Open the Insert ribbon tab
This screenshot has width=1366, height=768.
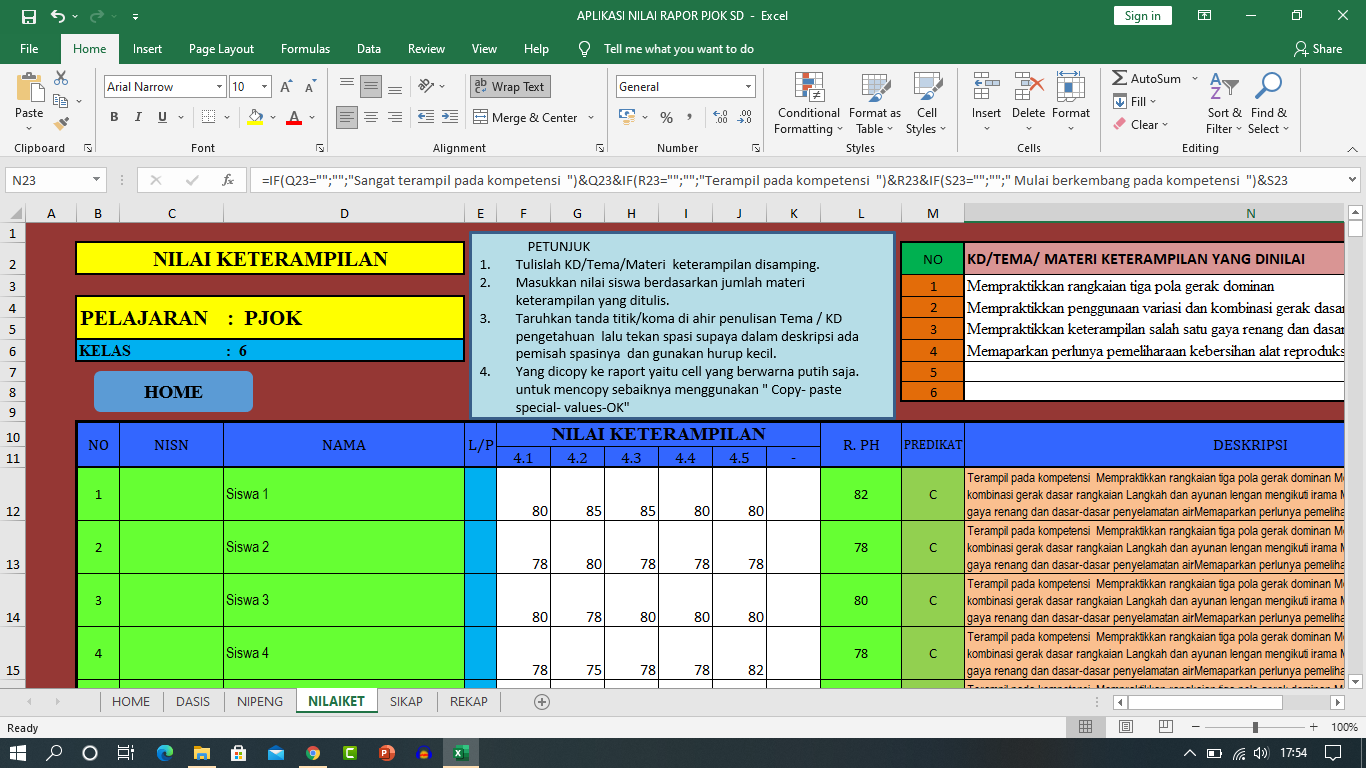tap(147, 49)
